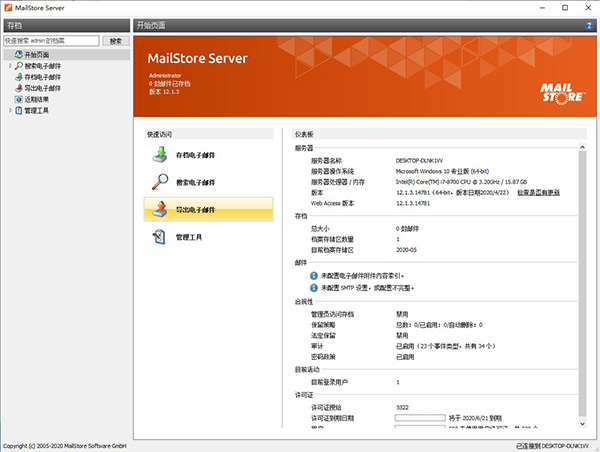Select 存档电子邮件 in the sidebar tree
Screen dimensions: 600x452
pos(44,77)
